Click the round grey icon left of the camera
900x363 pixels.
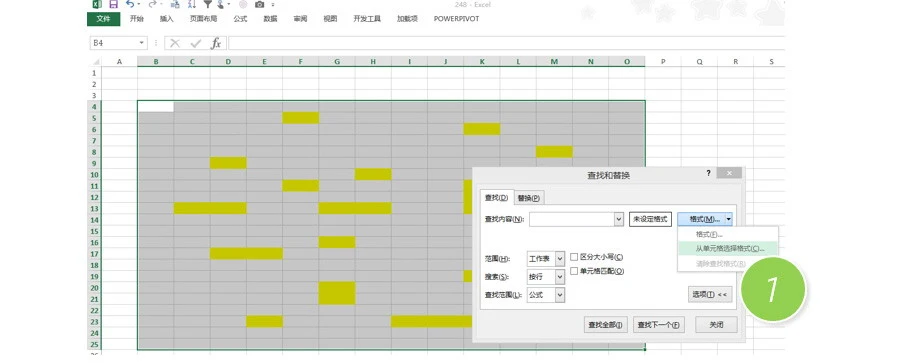[x=242, y=4]
